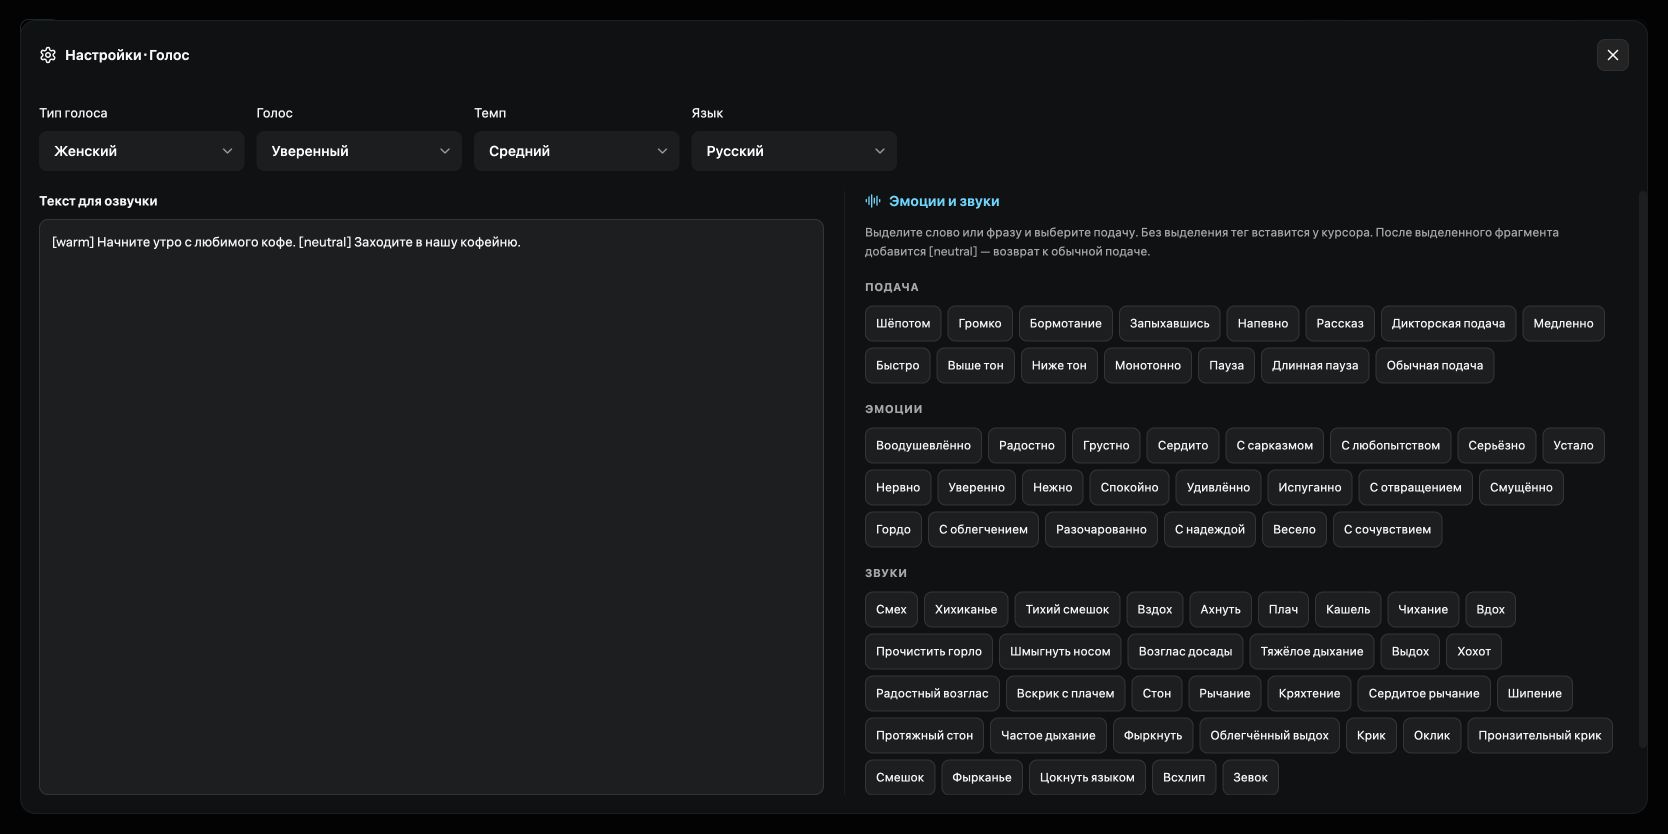Insert the Зевок sound tag
The width and height of the screenshot is (1668, 834).
point(1250,777)
